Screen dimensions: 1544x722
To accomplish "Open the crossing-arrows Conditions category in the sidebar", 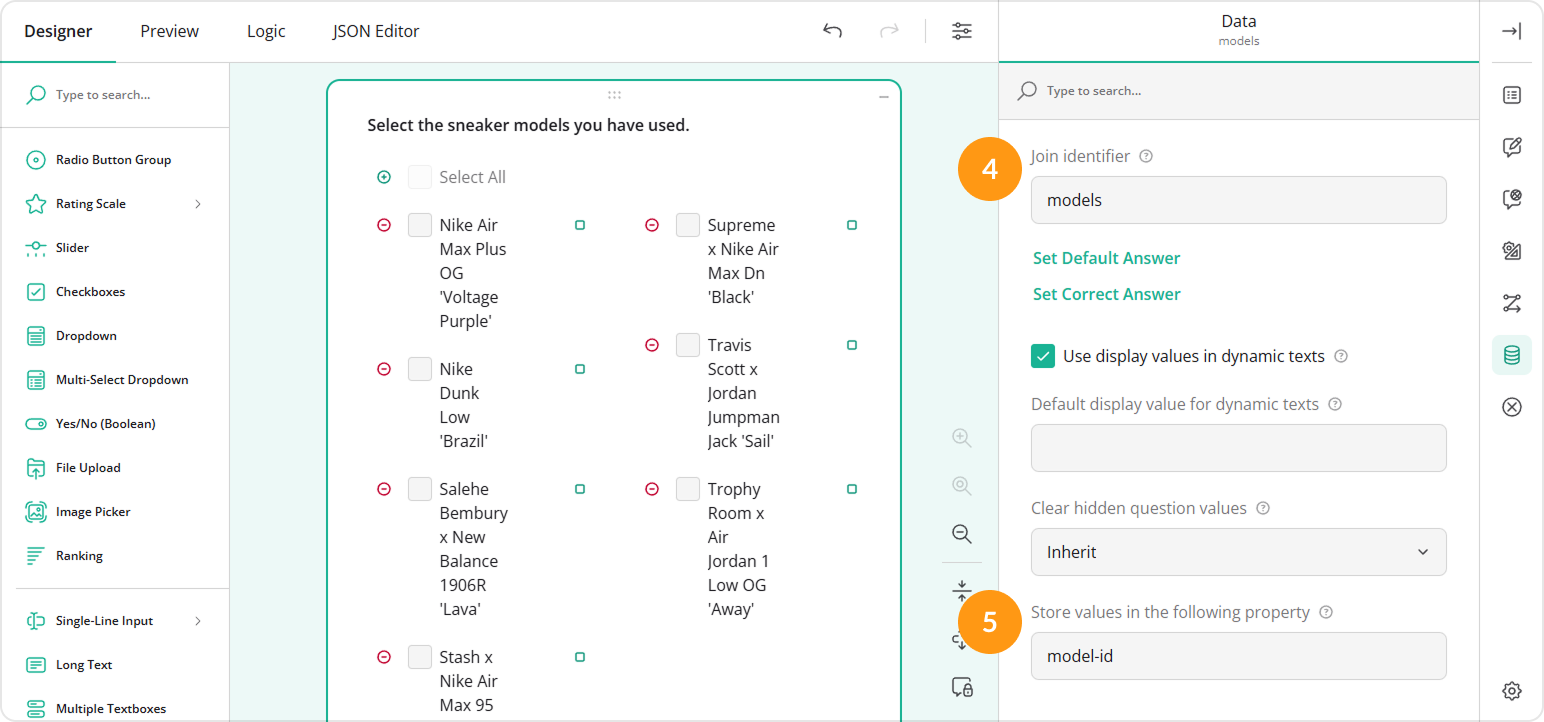I will [x=1512, y=303].
